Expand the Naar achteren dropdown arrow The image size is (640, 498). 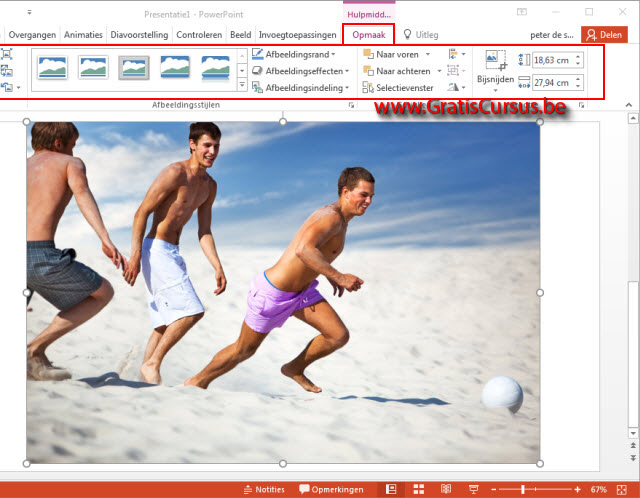[x=439, y=71]
